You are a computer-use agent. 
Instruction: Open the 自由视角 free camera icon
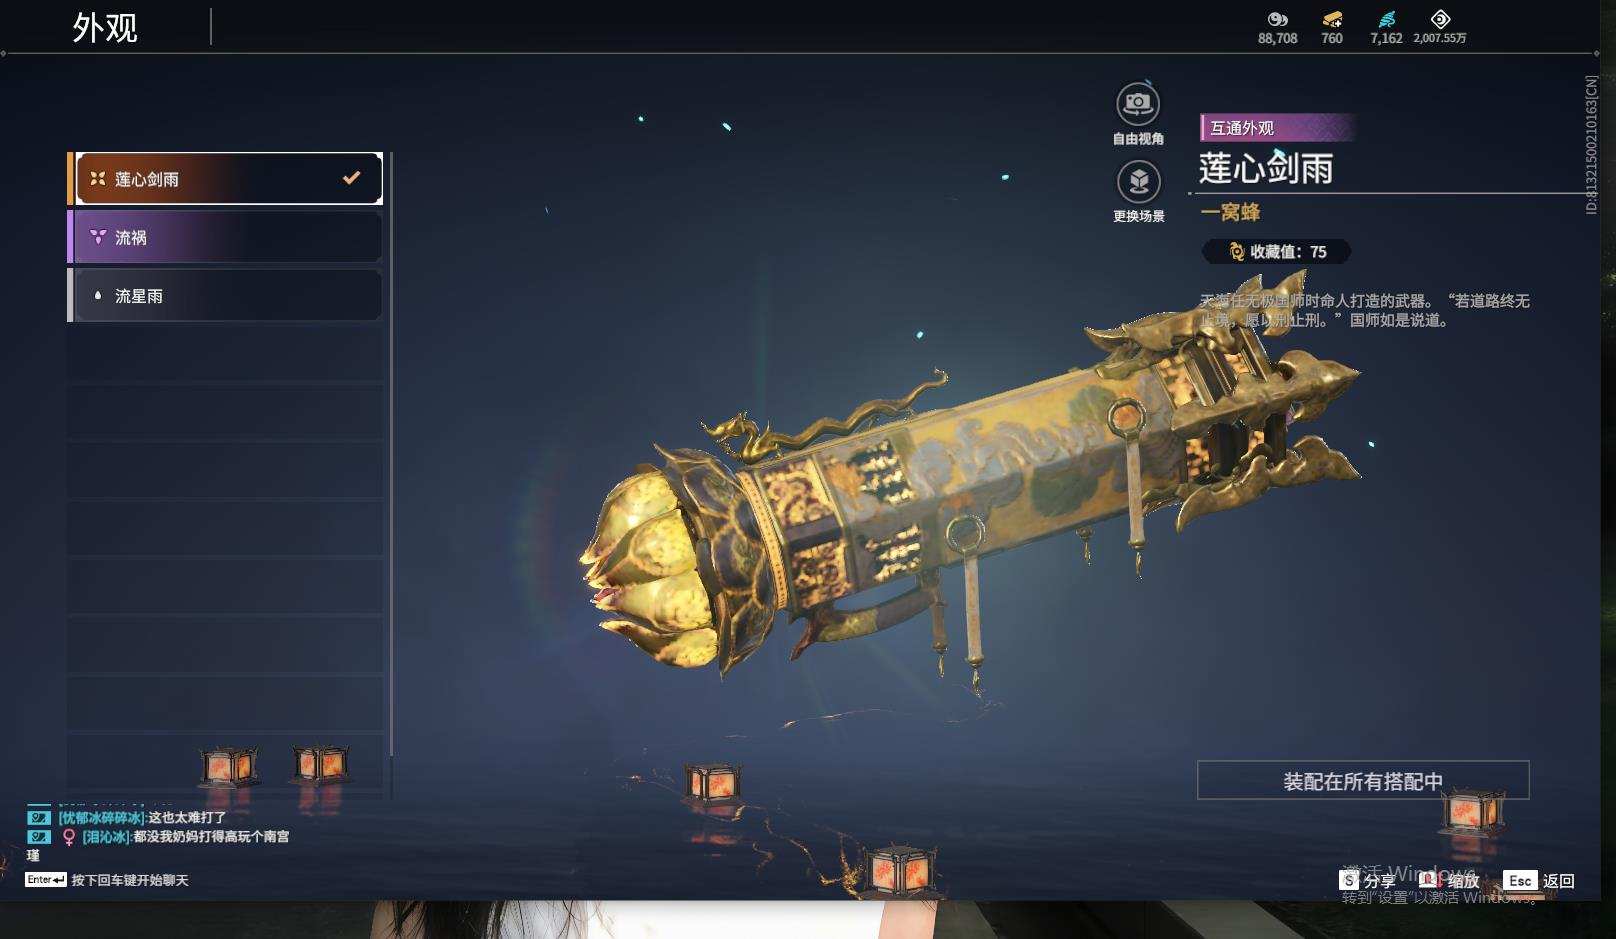pos(1138,104)
